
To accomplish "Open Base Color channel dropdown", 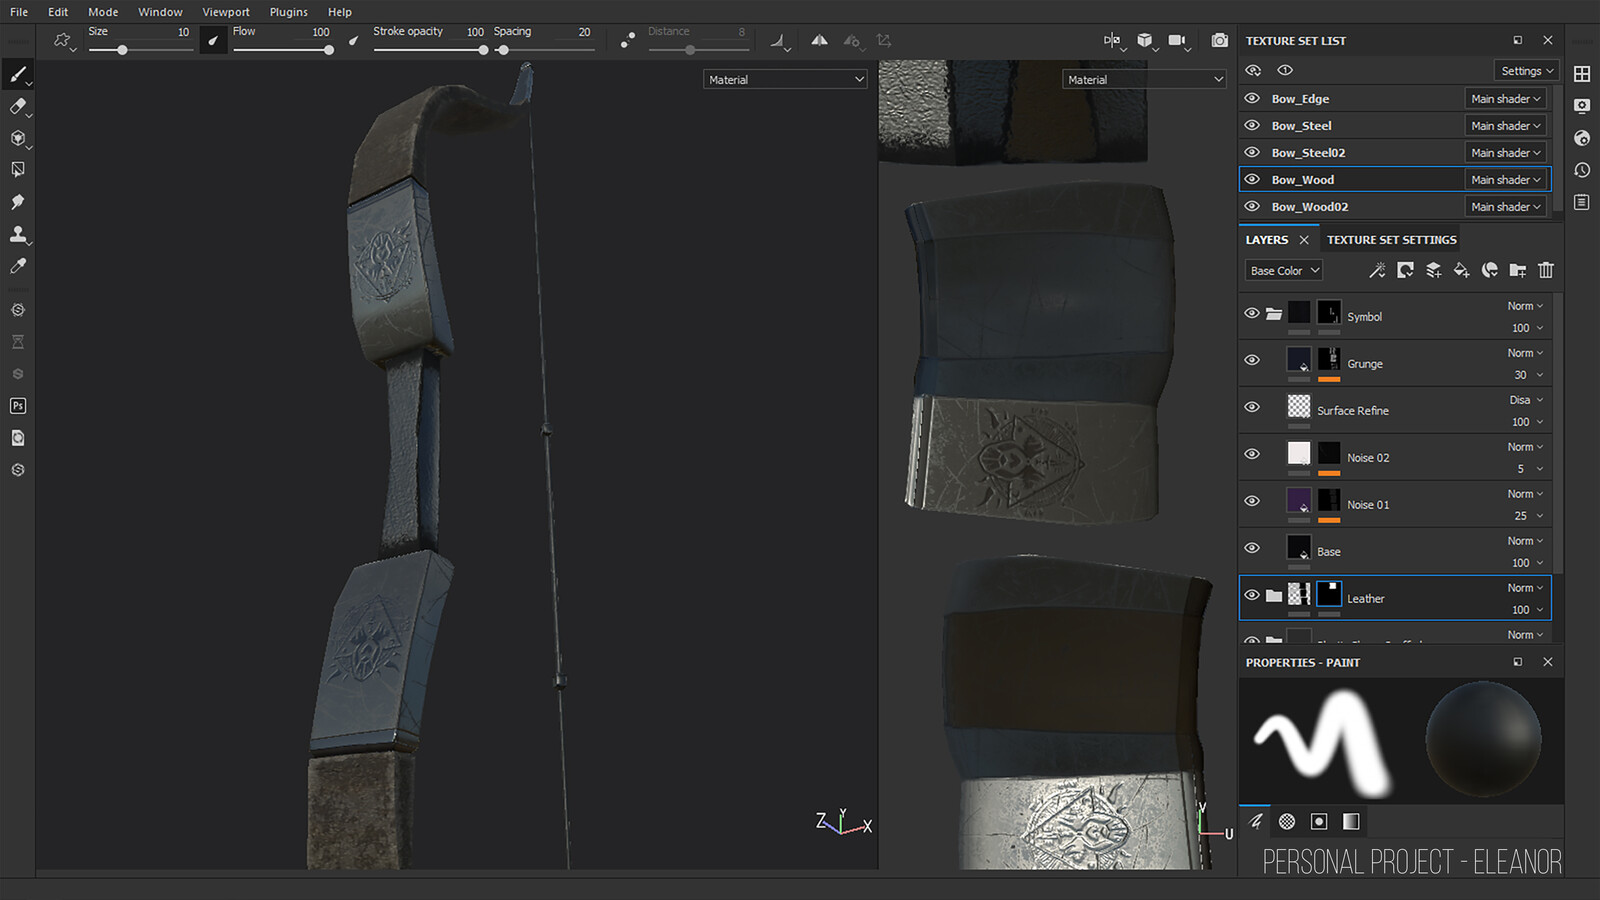I will [1285, 271].
